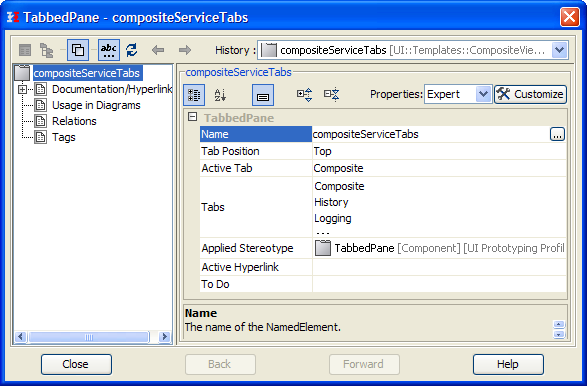587x386 pixels.
Task: Expand the Documentation/Hyperlinks tree node
Action: point(22,89)
